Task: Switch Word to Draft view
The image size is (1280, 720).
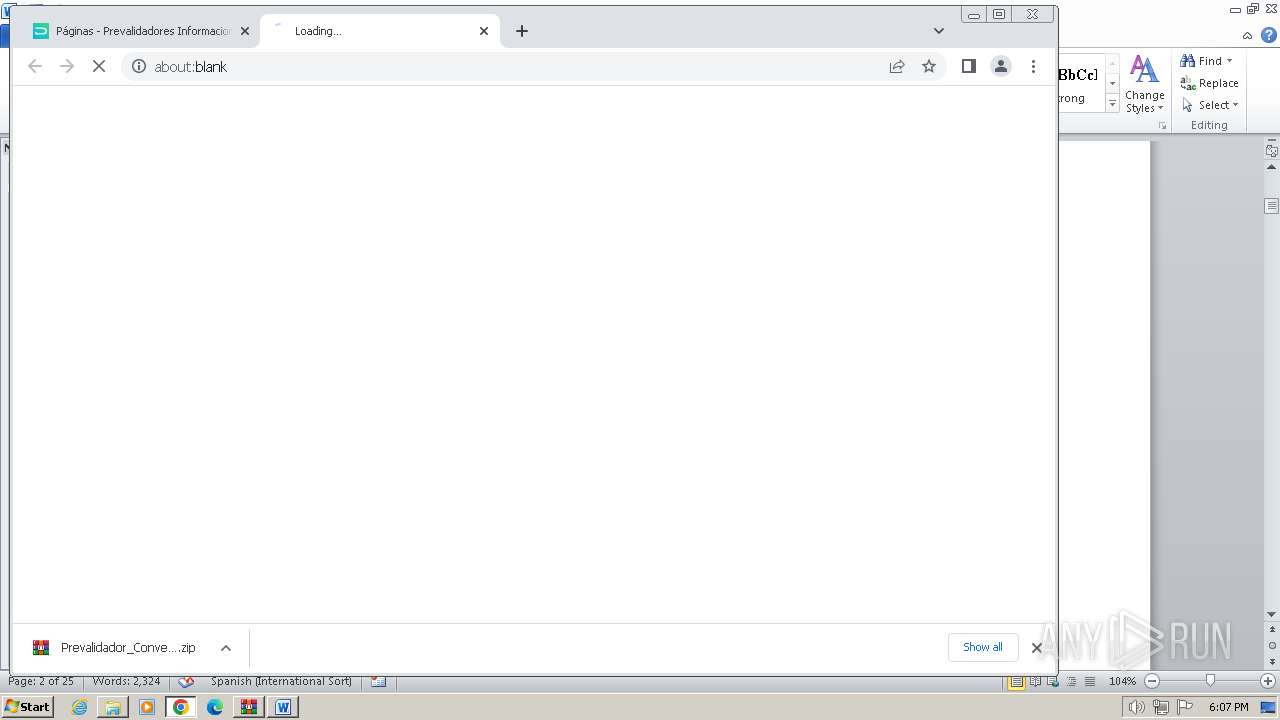Action: [1089, 681]
